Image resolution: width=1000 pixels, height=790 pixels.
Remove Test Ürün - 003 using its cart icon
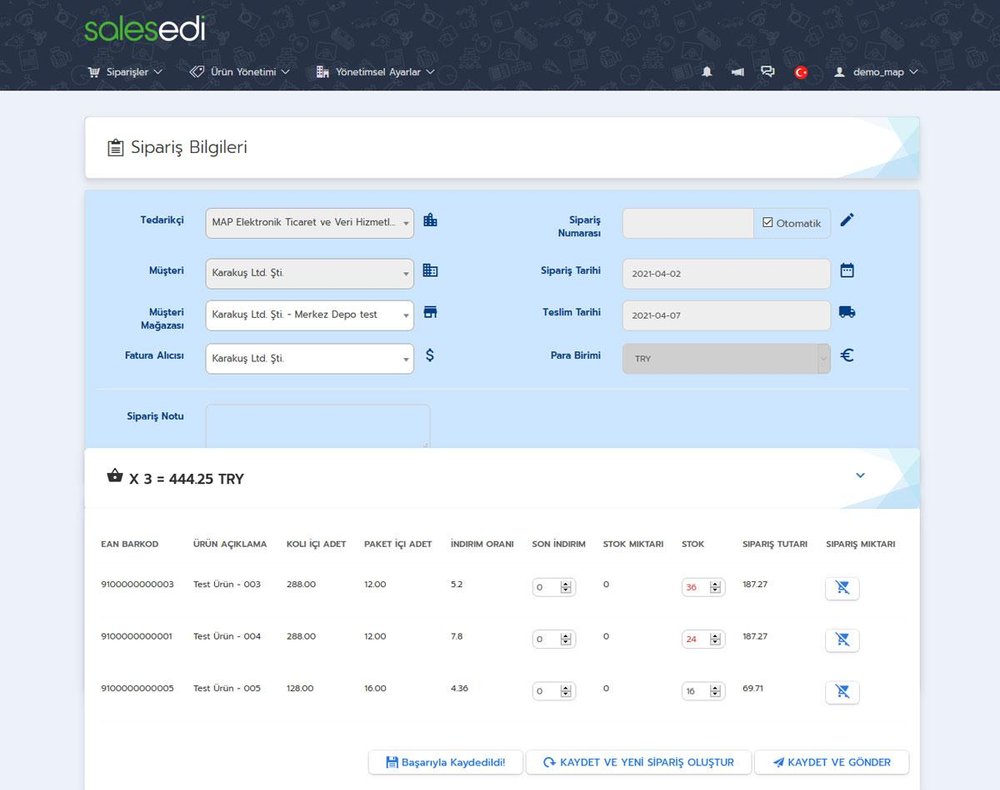click(x=841, y=588)
